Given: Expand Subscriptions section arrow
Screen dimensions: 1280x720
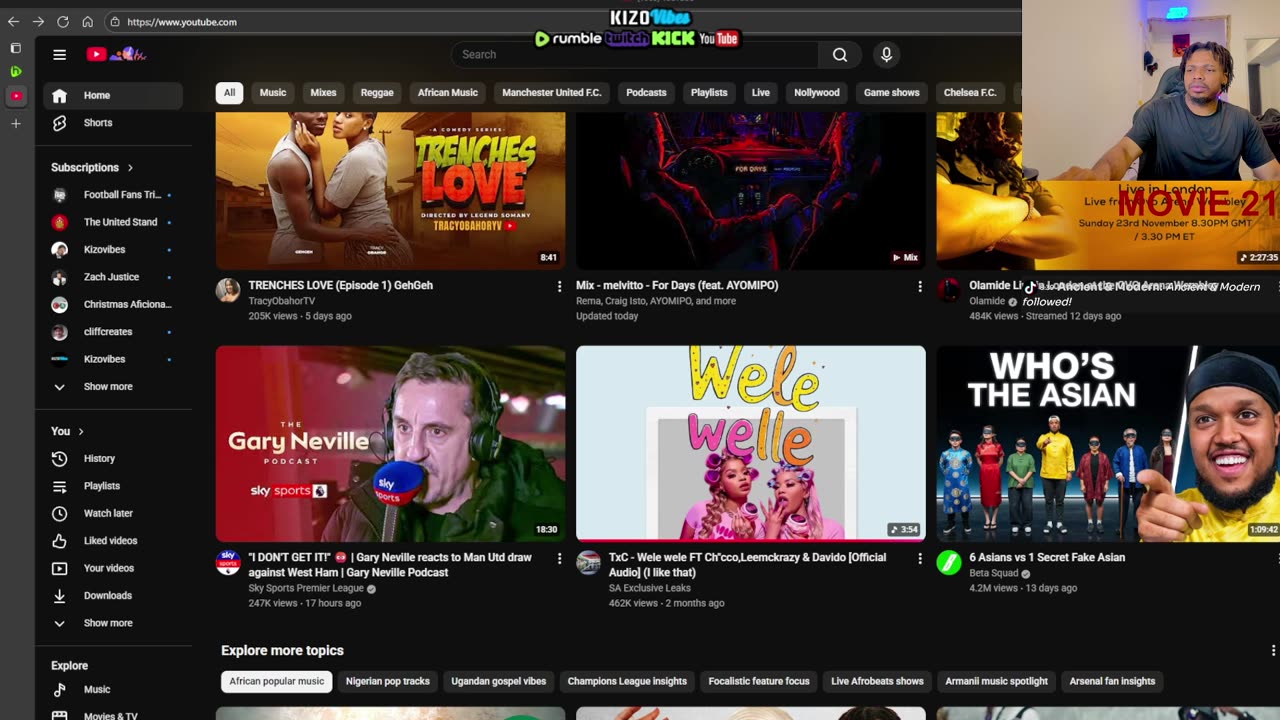Looking at the screenshot, I should [130, 168].
